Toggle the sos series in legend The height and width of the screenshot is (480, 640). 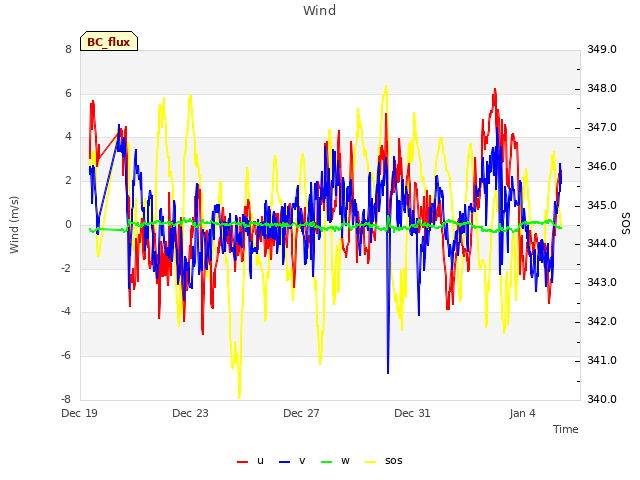click(x=384, y=461)
